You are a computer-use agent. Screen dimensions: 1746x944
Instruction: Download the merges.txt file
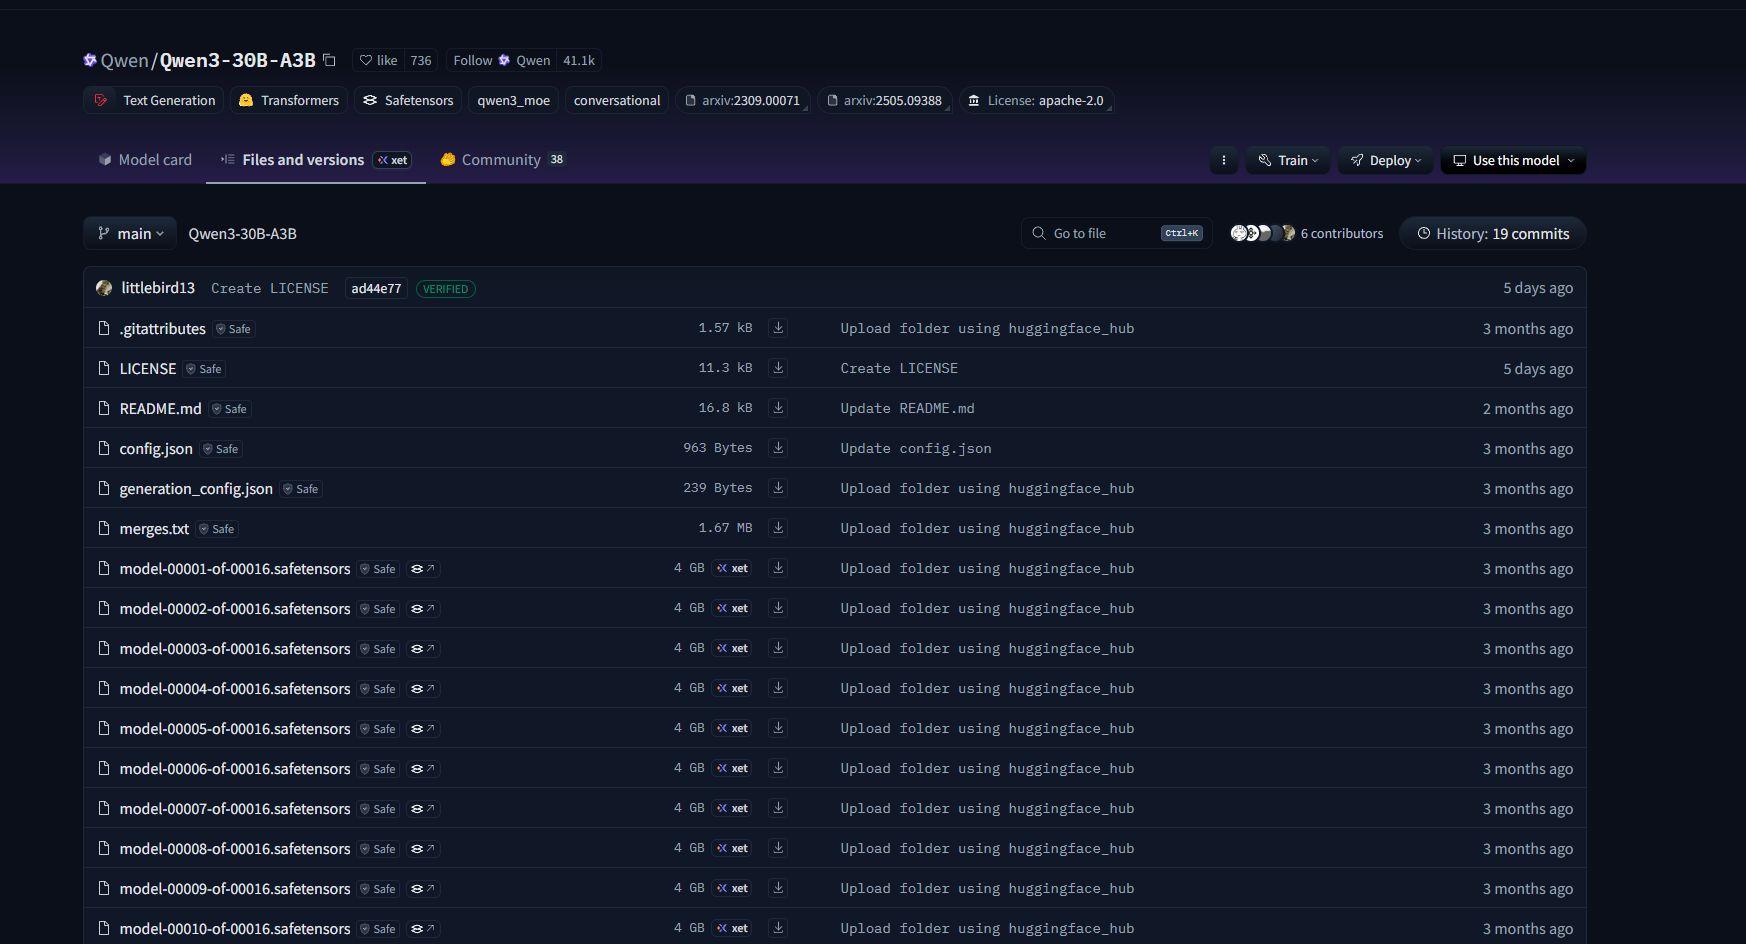pos(778,528)
